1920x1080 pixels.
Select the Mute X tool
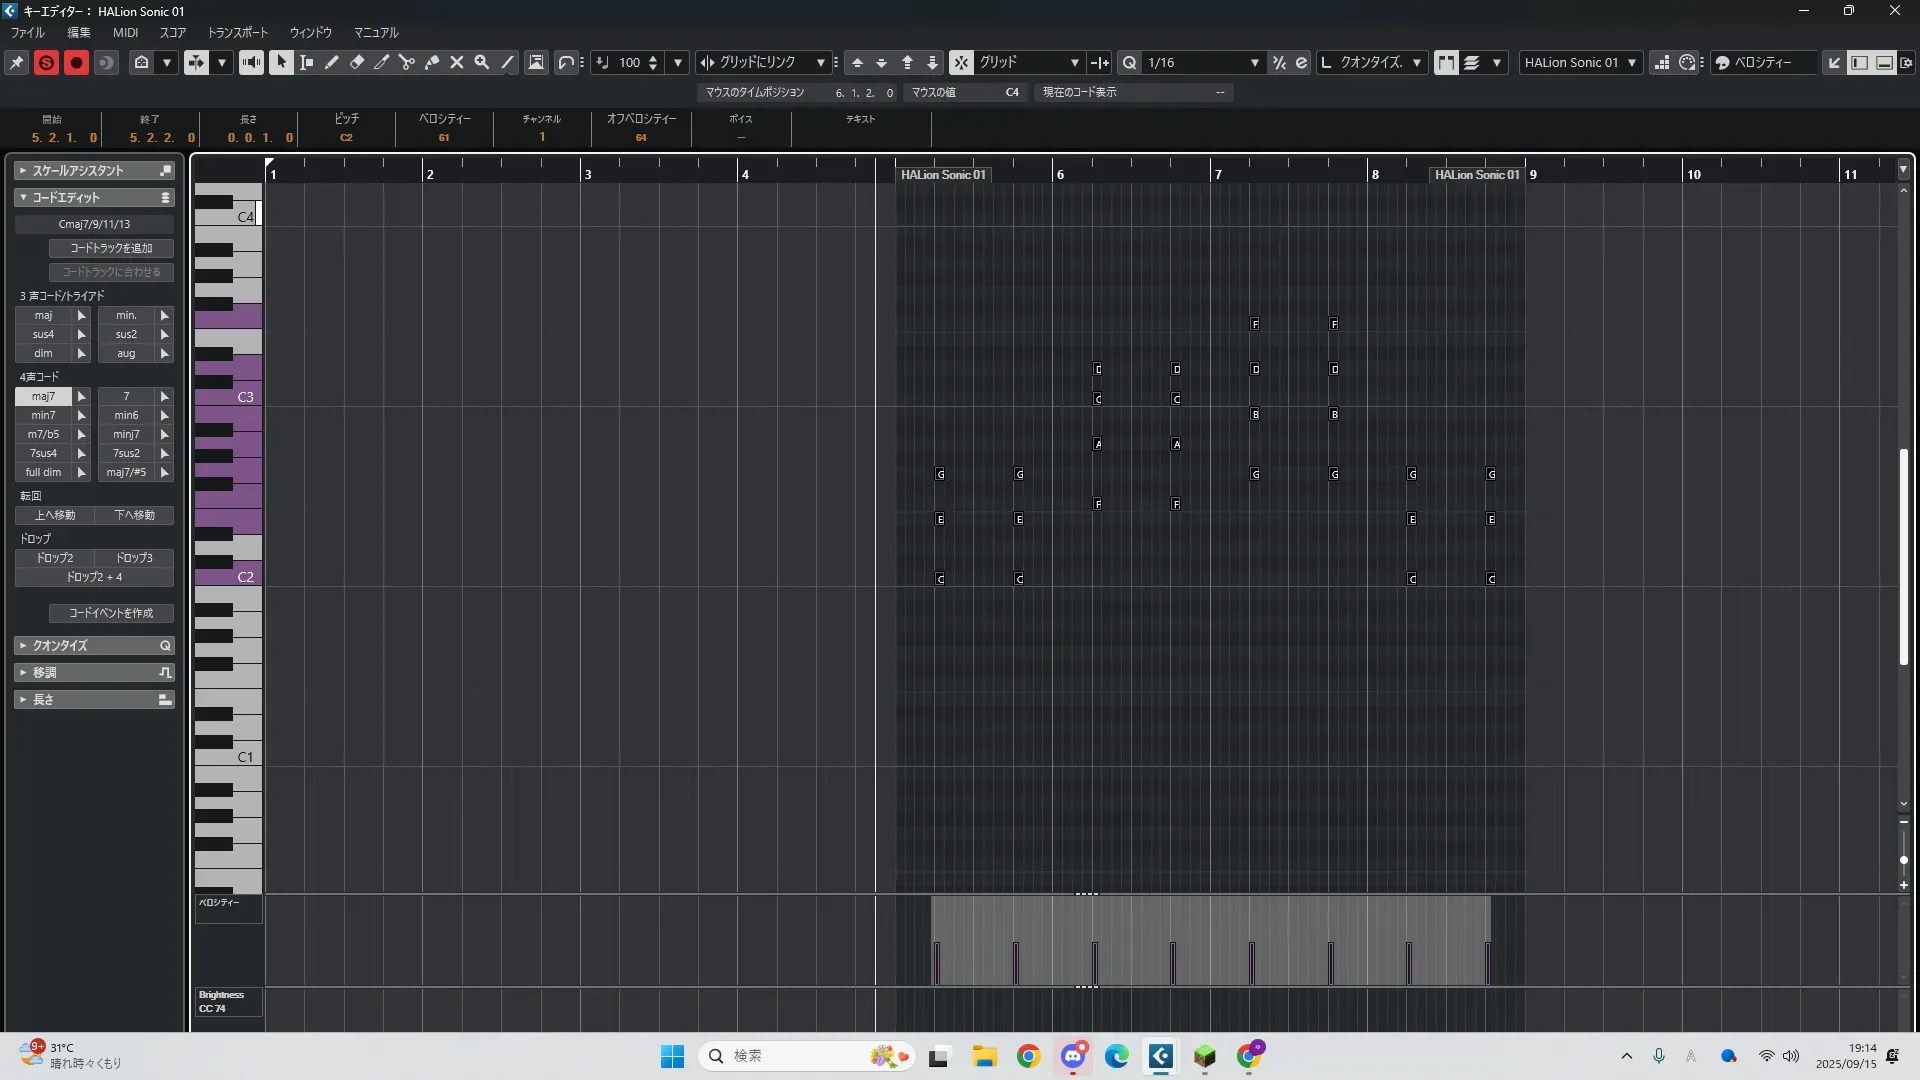tap(457, 62)
